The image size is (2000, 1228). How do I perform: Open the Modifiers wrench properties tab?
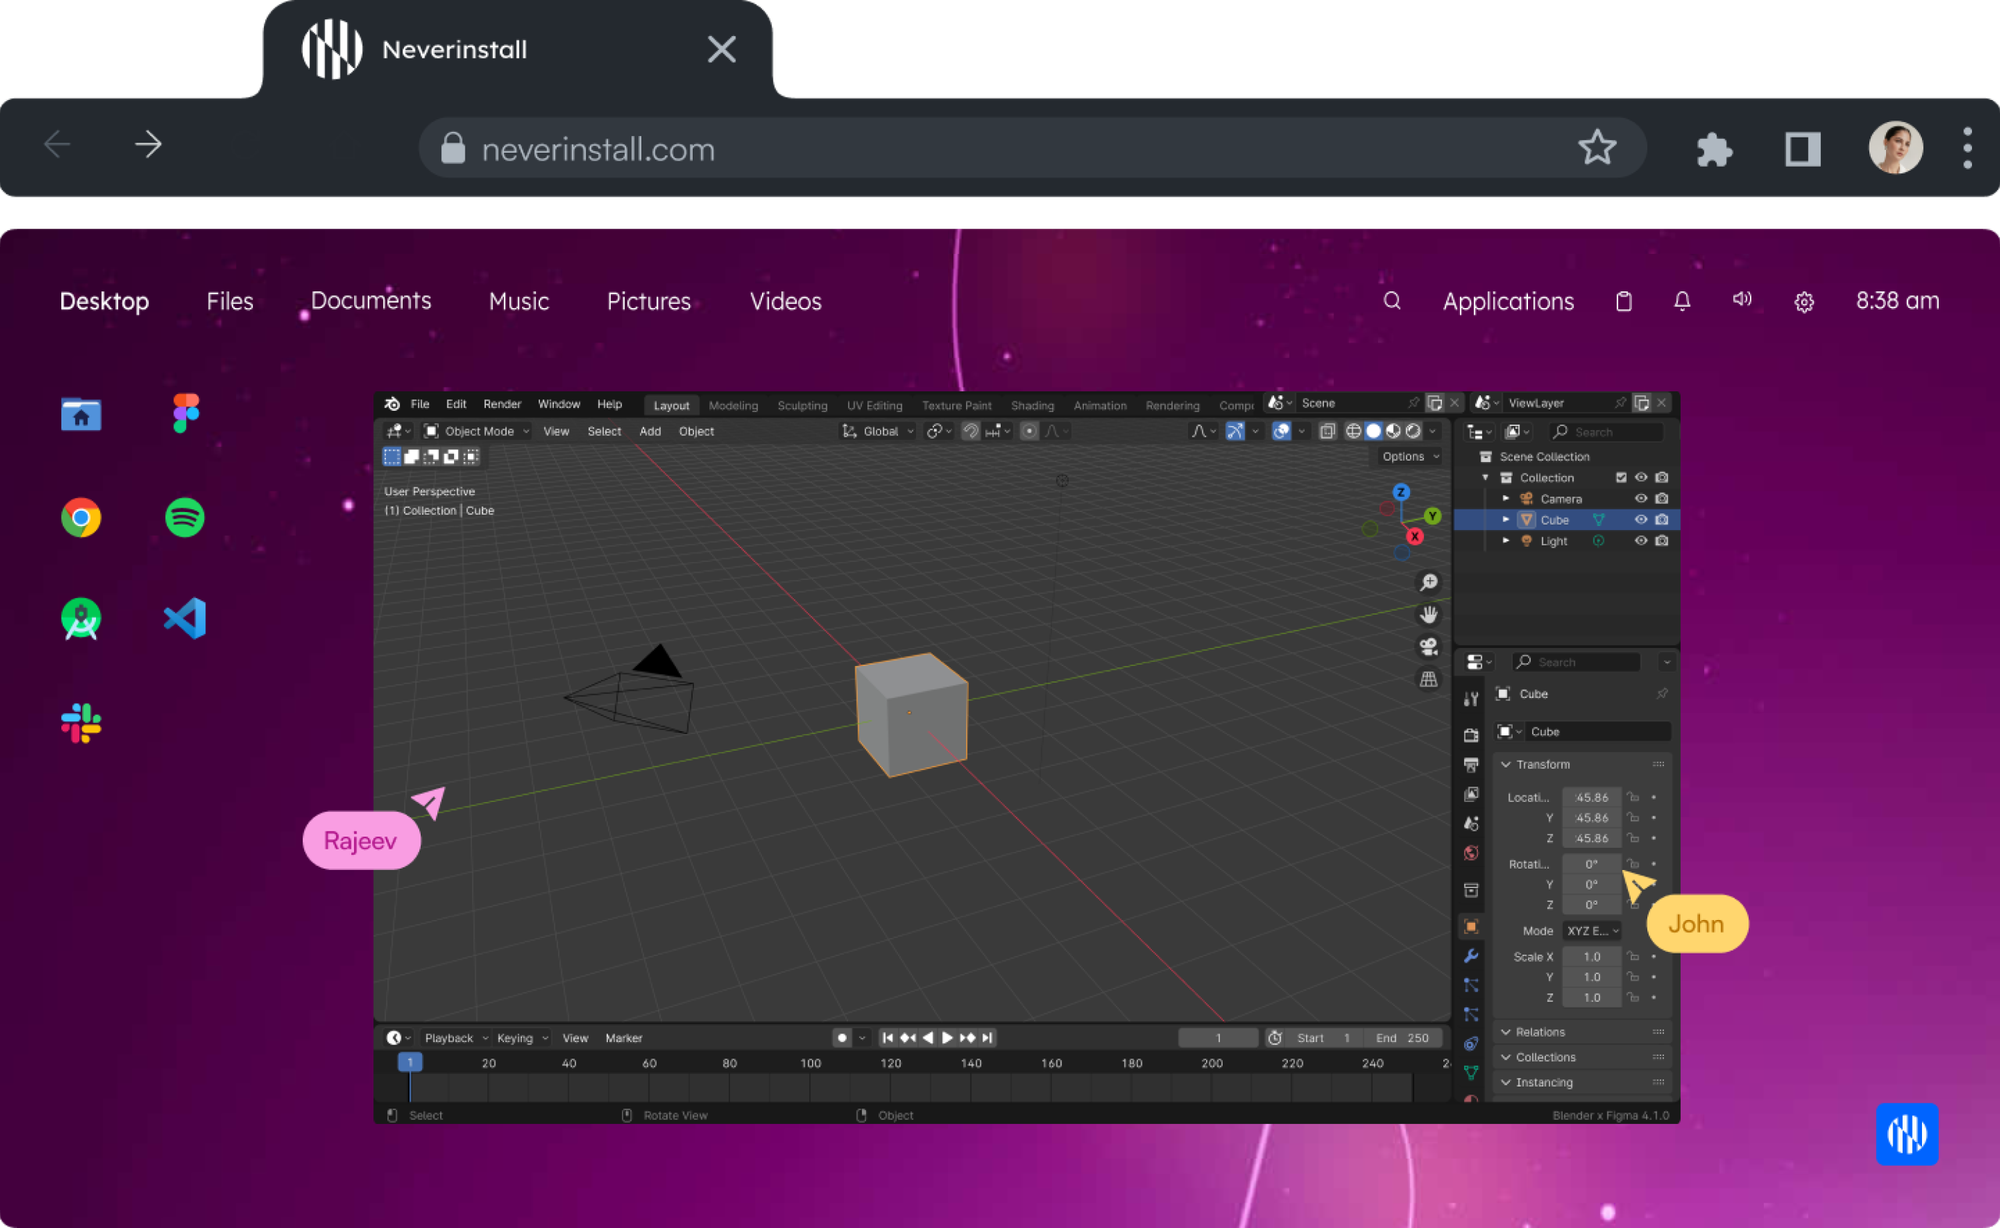click(x=1471, y=956)
